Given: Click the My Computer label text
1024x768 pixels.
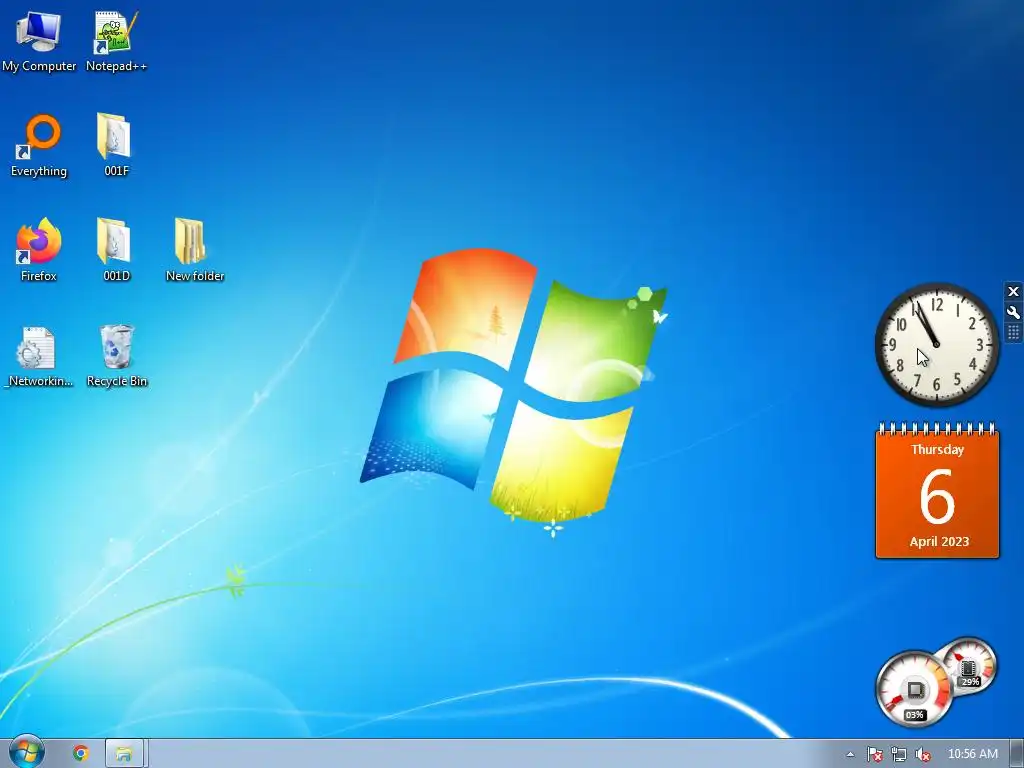Looking at the screenshot, I should 39,66.
